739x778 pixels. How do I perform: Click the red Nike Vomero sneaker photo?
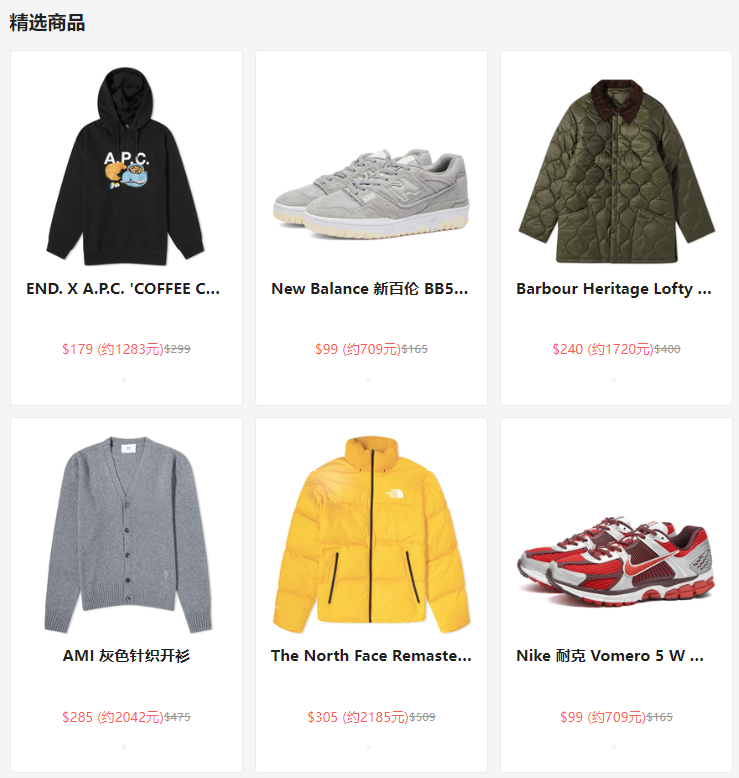(616, 561)
